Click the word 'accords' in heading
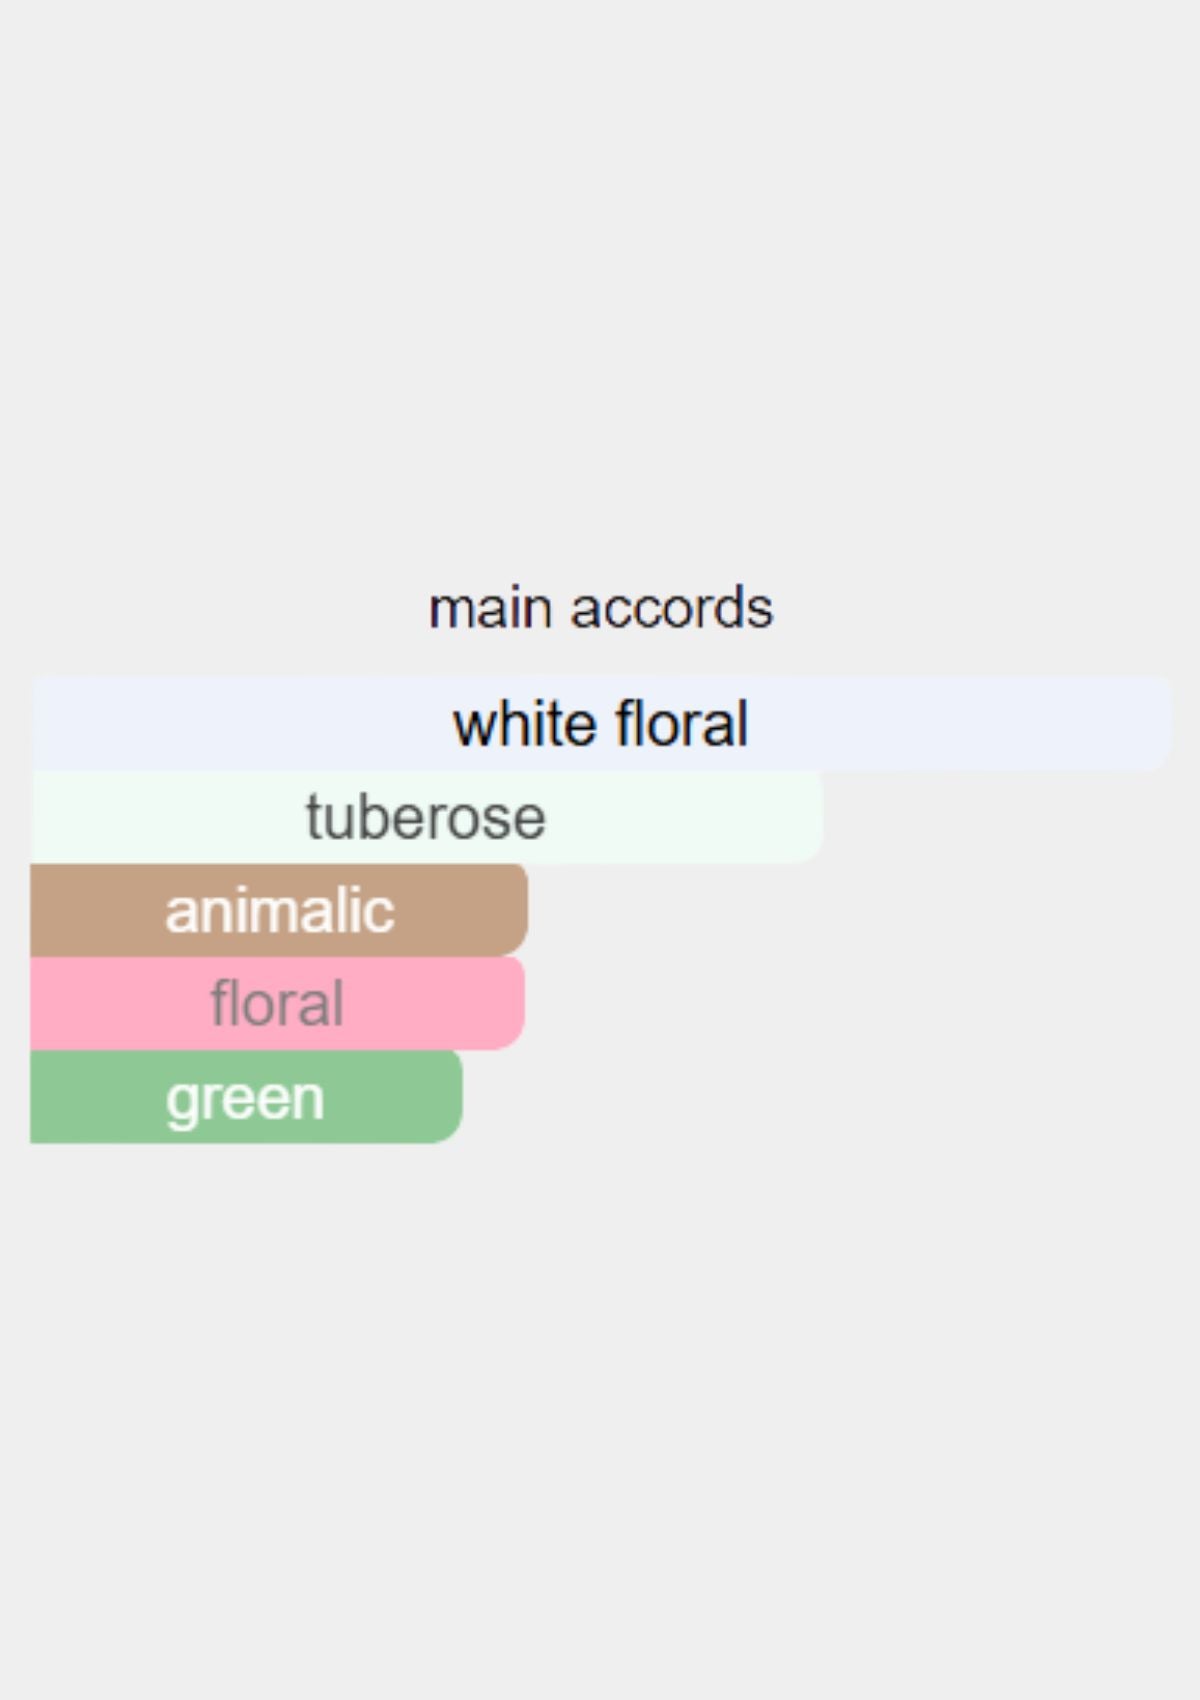 tap(672, 608)
